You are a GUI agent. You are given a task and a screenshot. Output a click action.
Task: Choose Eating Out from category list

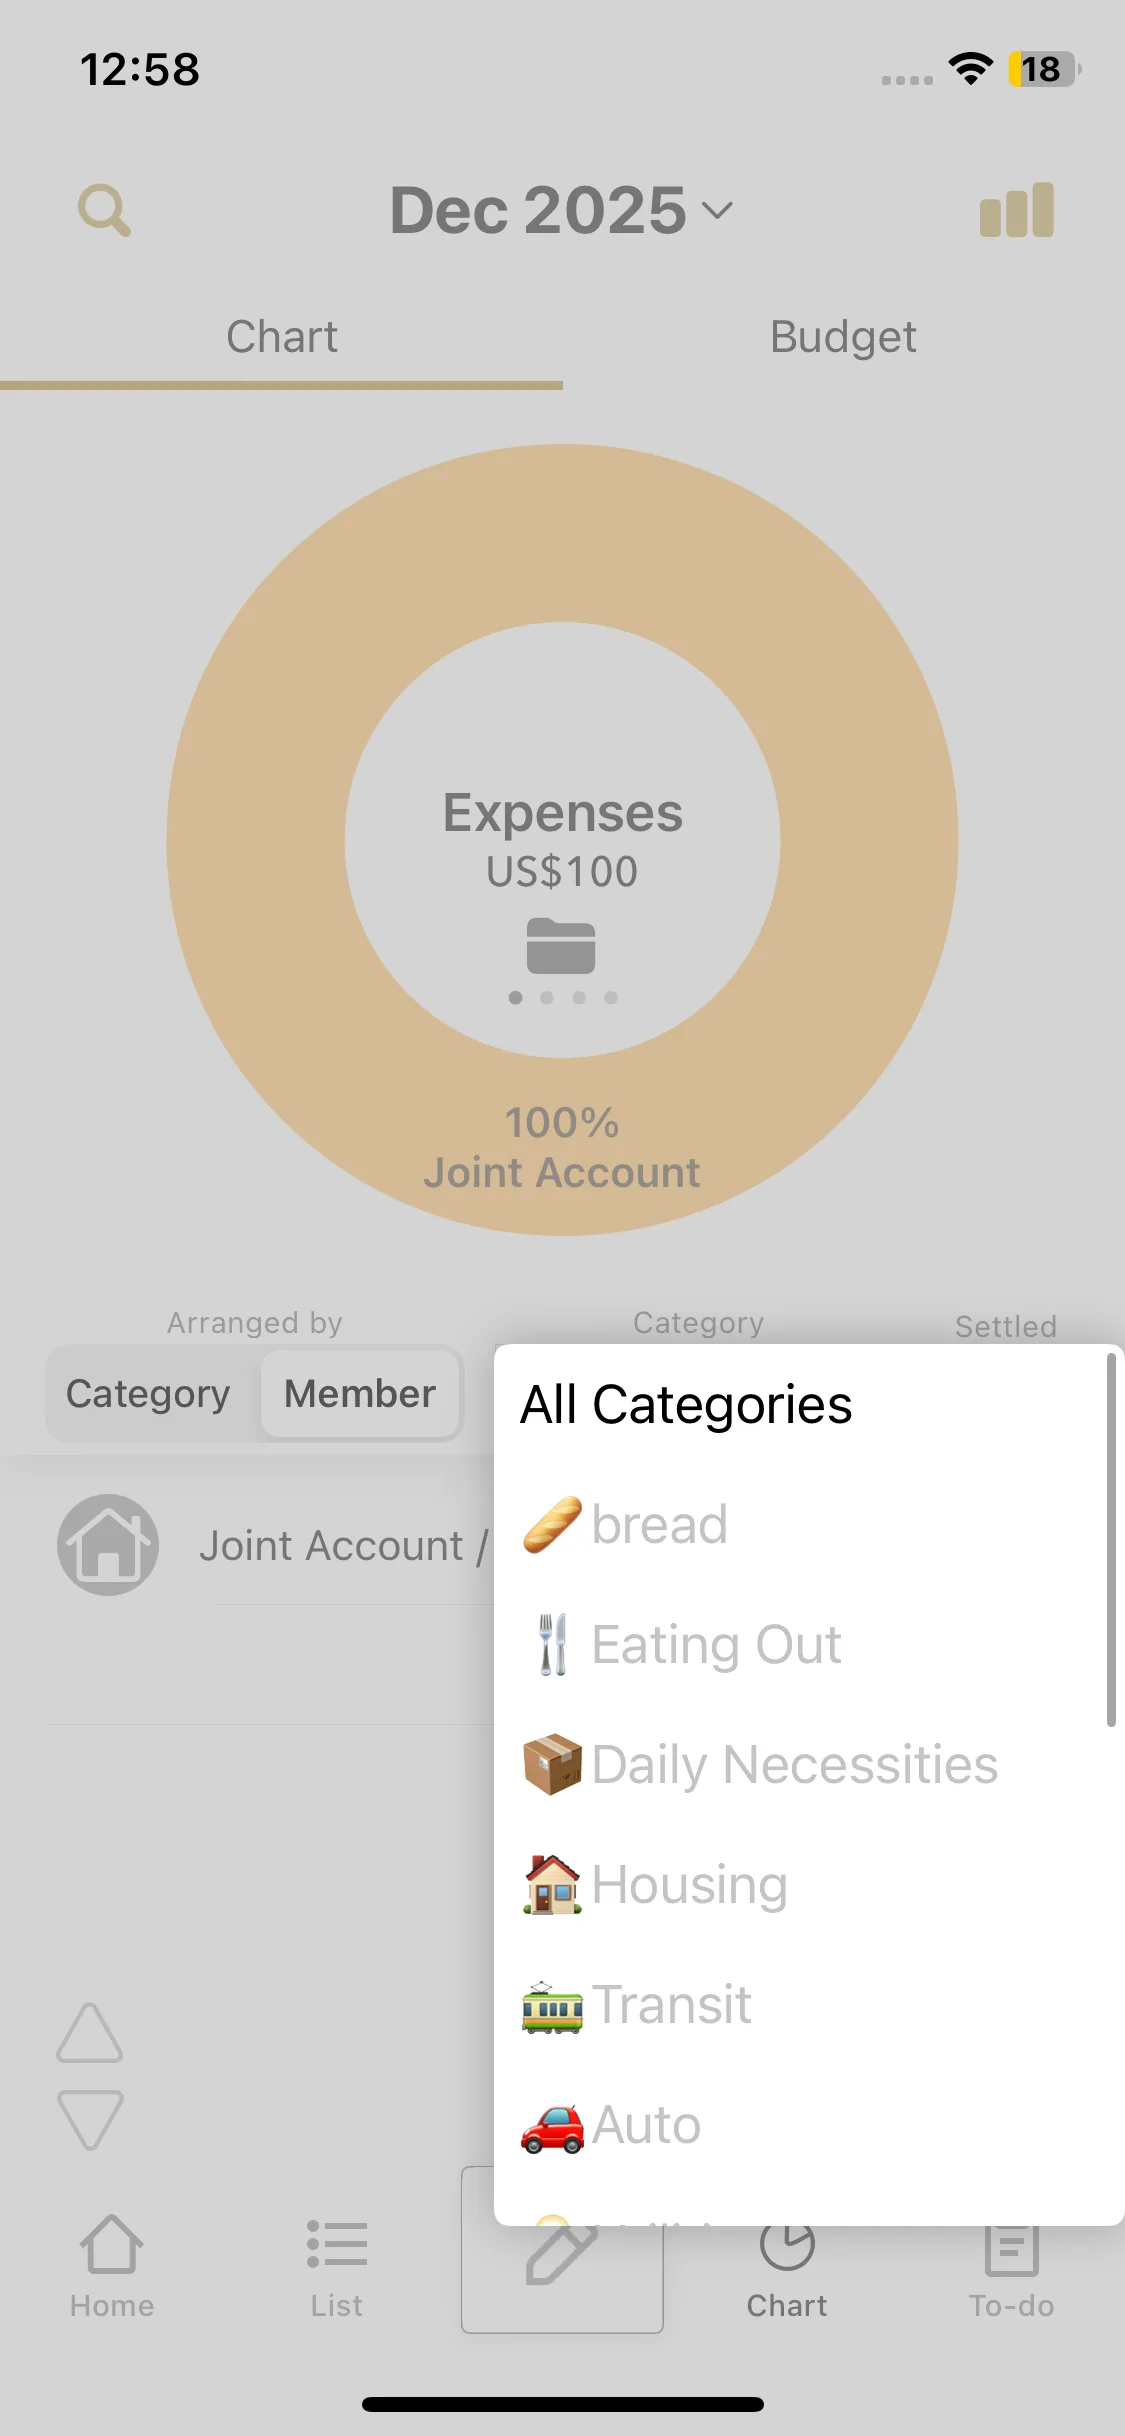(716, 1645)
